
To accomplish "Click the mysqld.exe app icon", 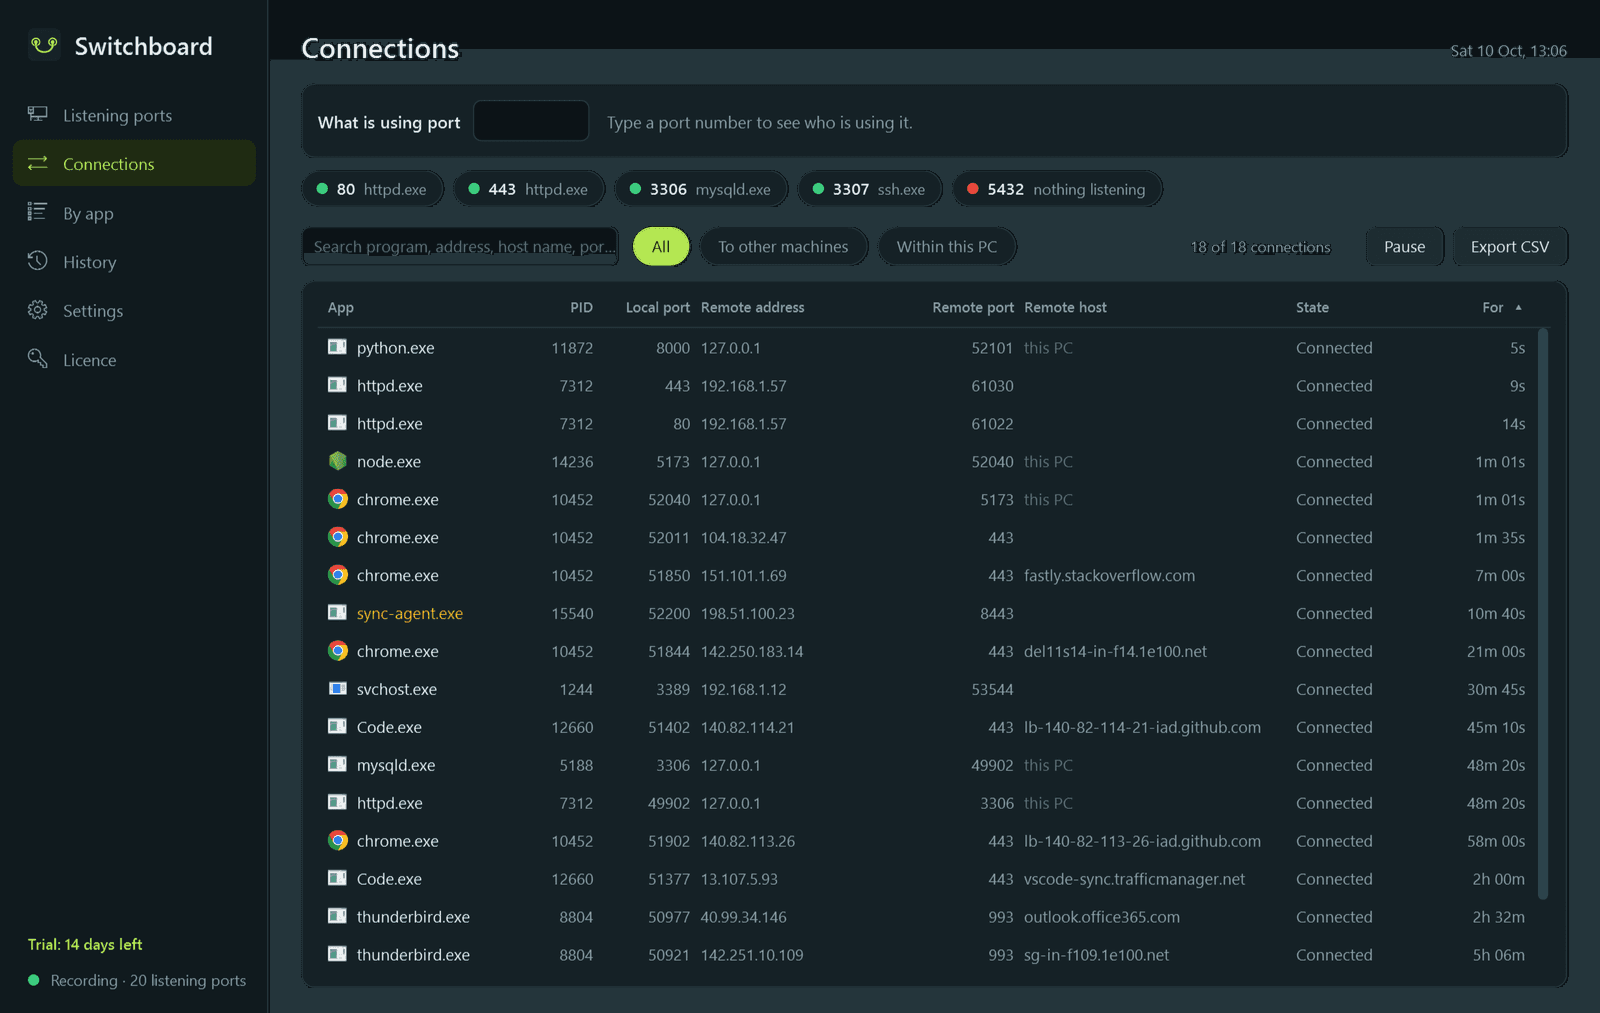I will point(337,764).
